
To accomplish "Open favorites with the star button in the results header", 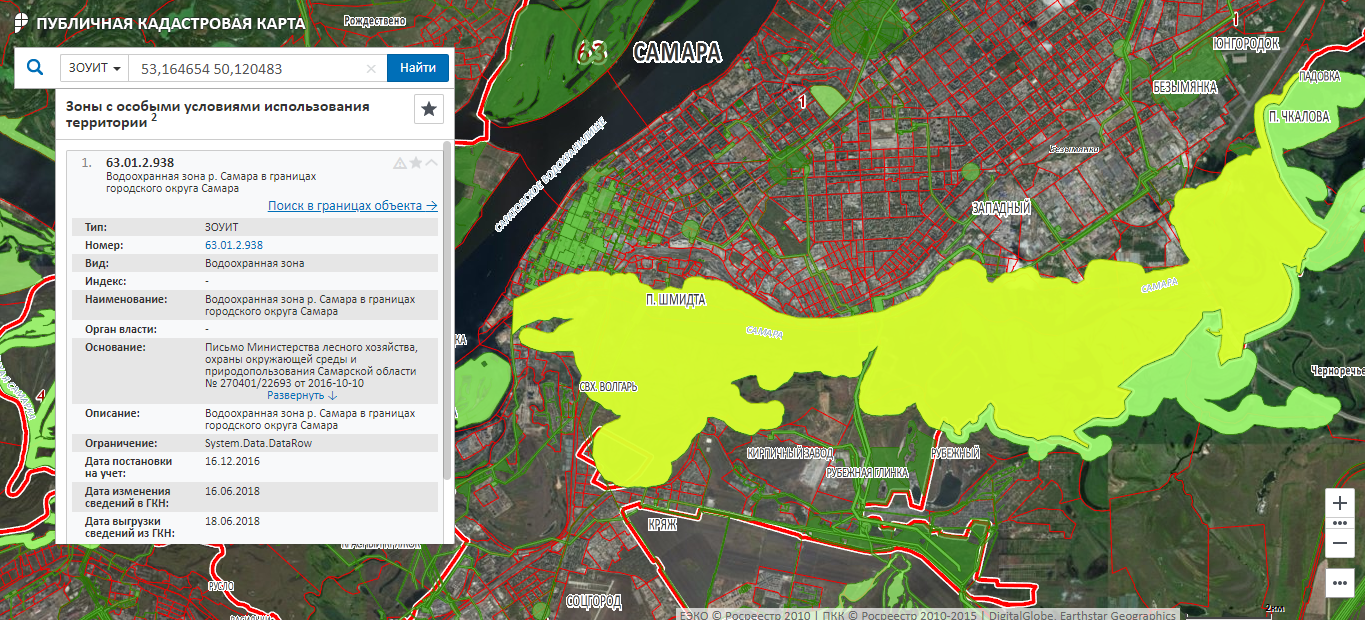I will coord(429,109).
